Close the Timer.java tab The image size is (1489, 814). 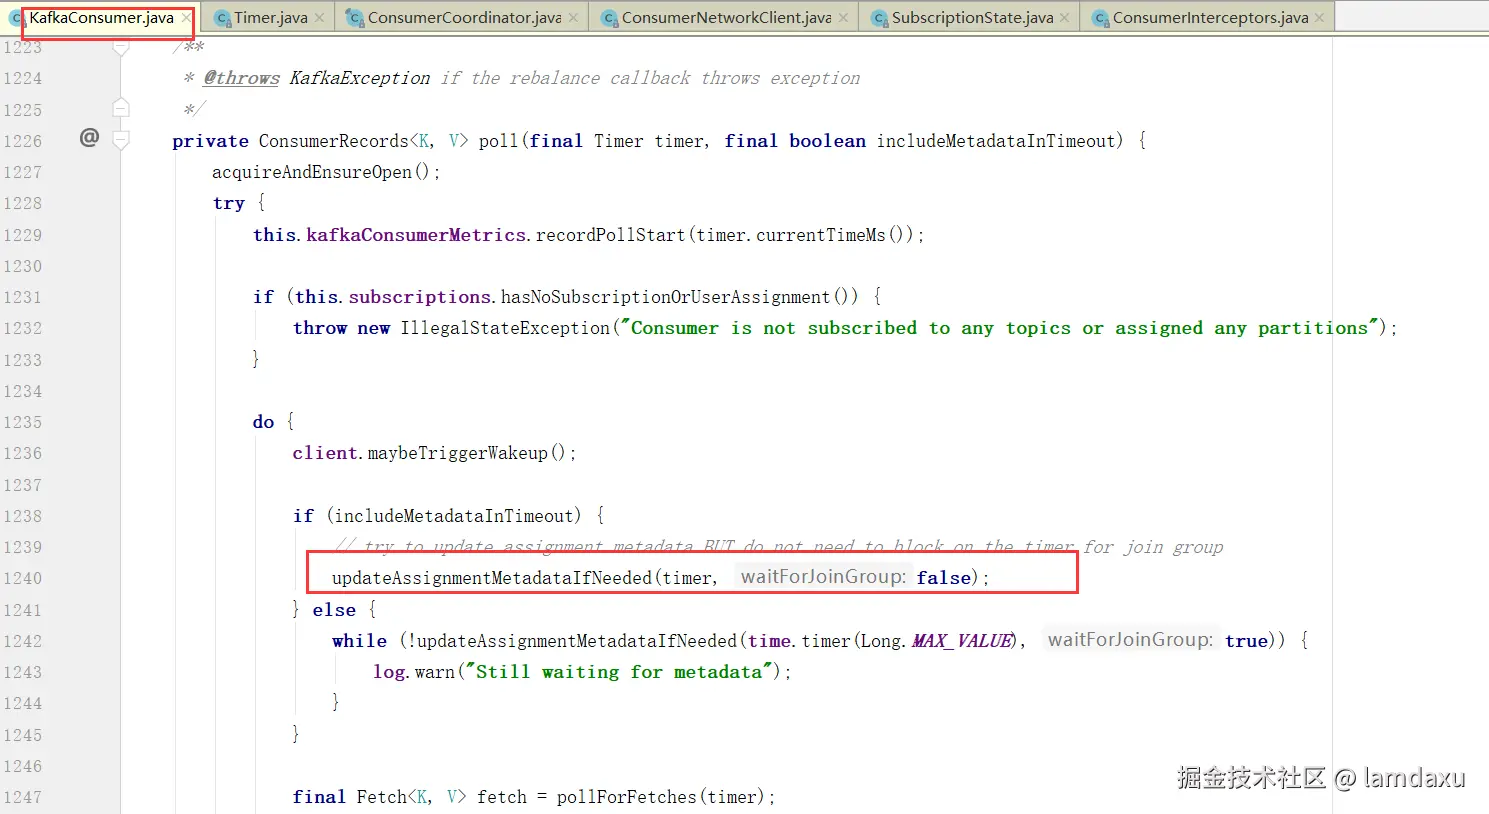coord(319,18)
